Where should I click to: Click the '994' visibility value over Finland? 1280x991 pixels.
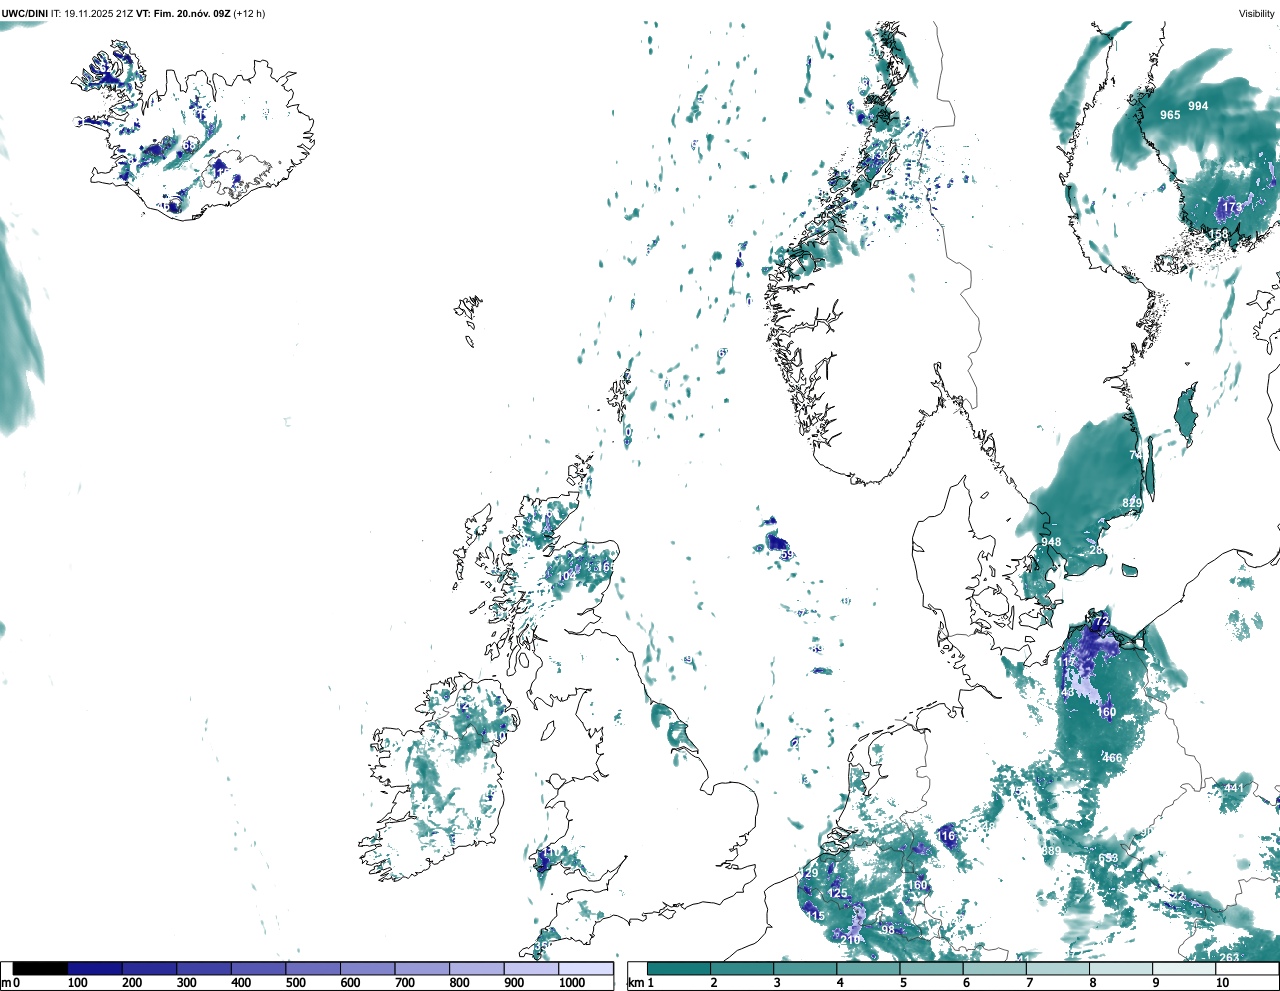(1198, 106)
